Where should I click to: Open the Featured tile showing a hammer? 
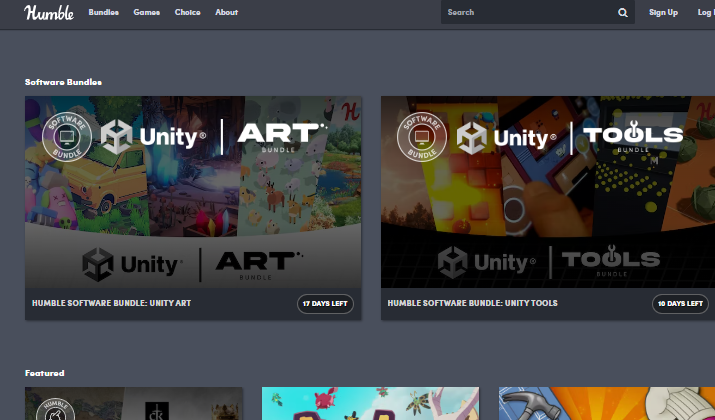(607, 404)
